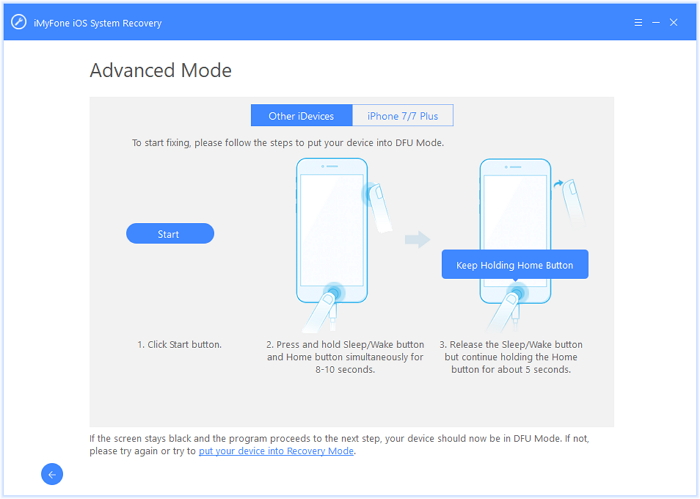Click the iMyFone wrench logo icon
Image resolution: width=700 pixels, height=499 pixels.
click(18, 22)
